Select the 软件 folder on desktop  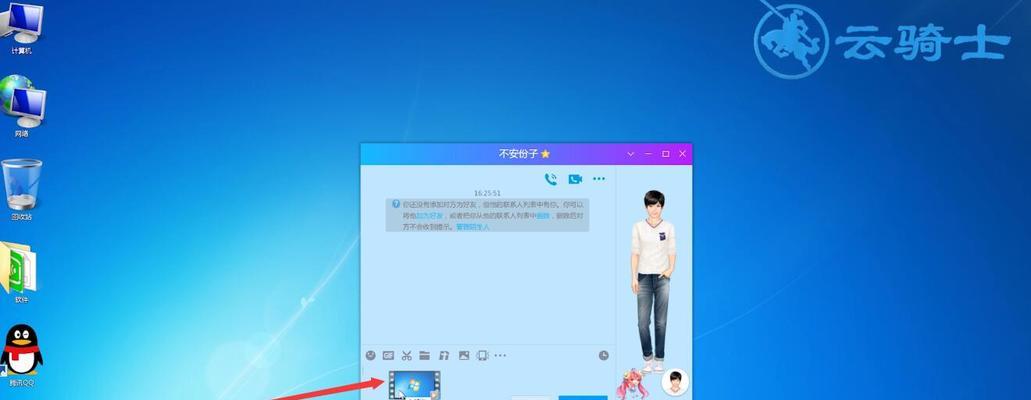20,272
